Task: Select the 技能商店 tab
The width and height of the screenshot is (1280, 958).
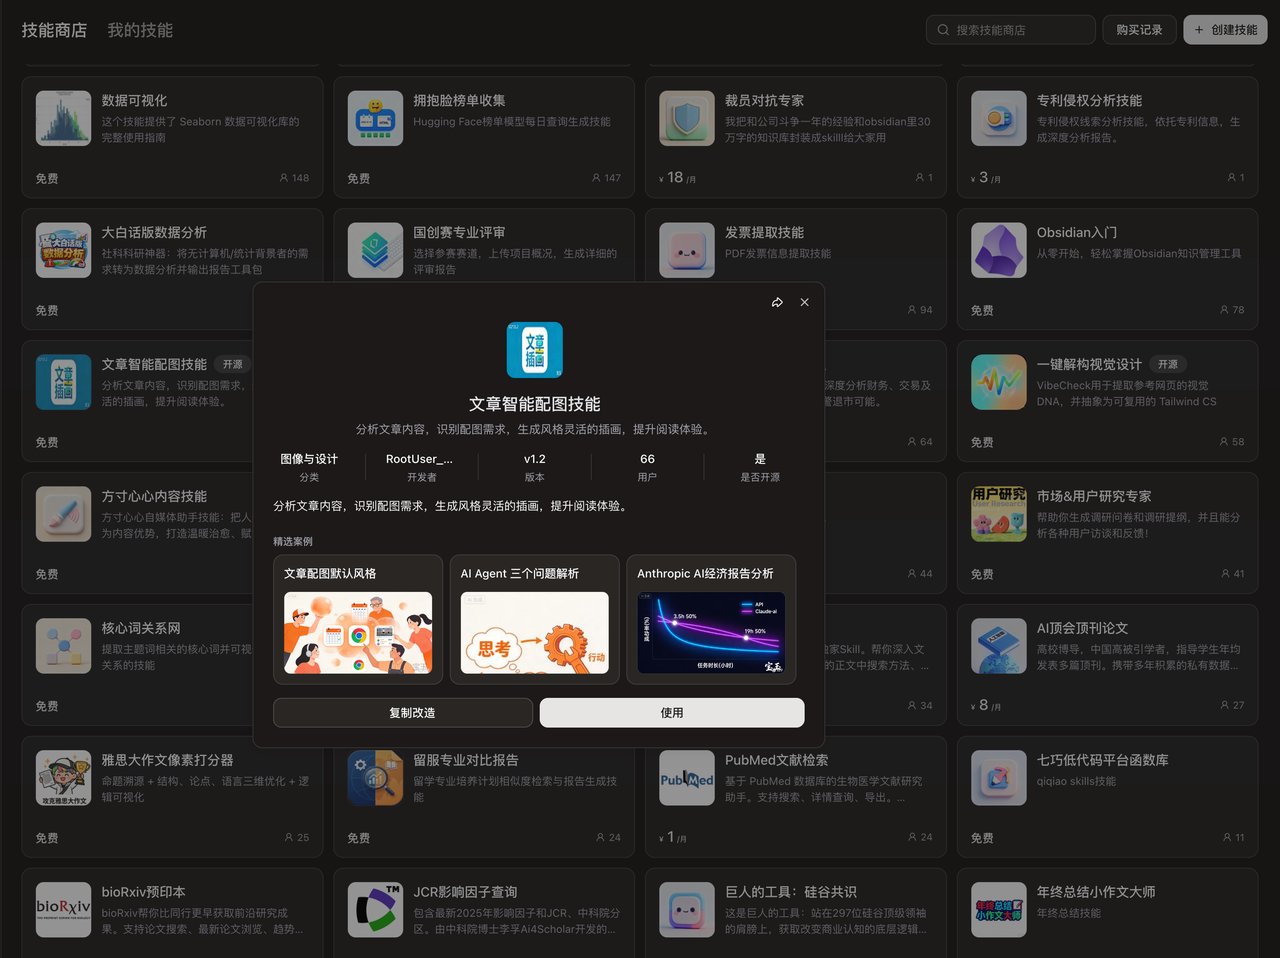Action: pos(54,29)
